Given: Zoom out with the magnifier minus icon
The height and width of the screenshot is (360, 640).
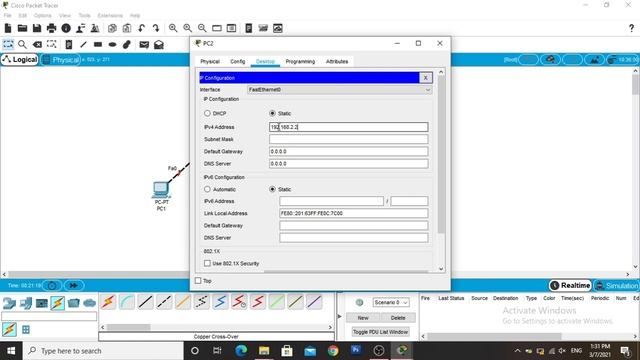Looking at the screenshot, I should tap(202, 28).
